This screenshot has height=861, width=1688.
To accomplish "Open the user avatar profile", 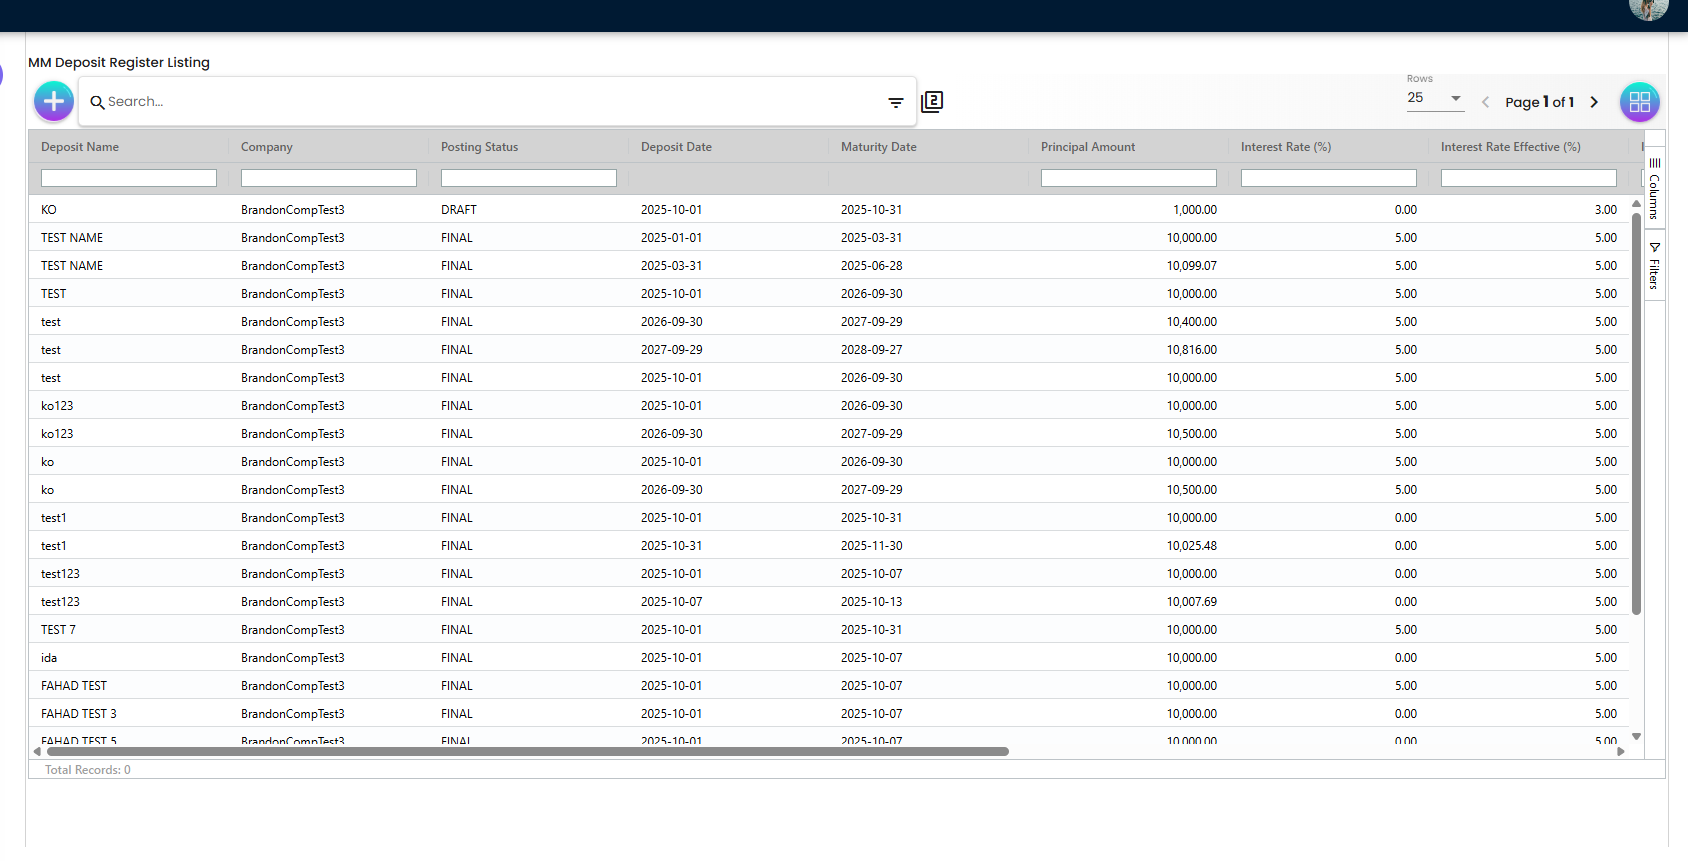I will click(1648, 9).
